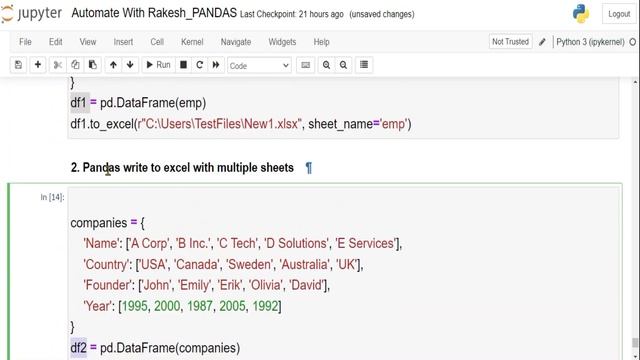Image resolution: width=640 pixels, height=360 pixels.
Task: Click the pilcrow anchor link beside heading
Action: [x=309, y=168]
